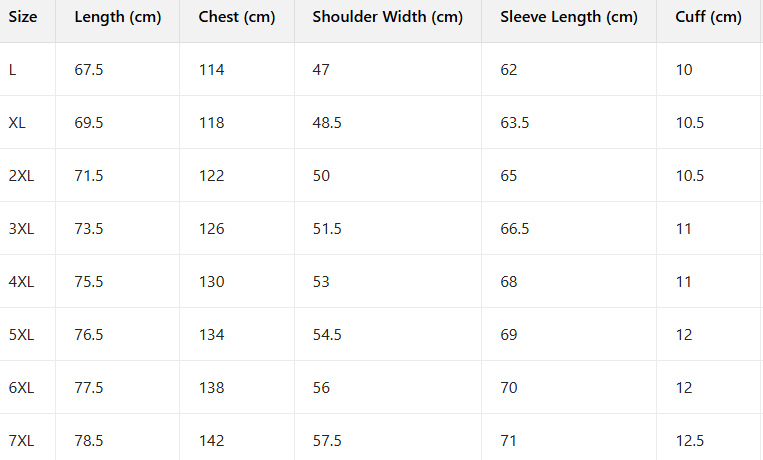The width and height of the screenshot is (763, 460).
Task: Click the L size row label
Action: 13,70
